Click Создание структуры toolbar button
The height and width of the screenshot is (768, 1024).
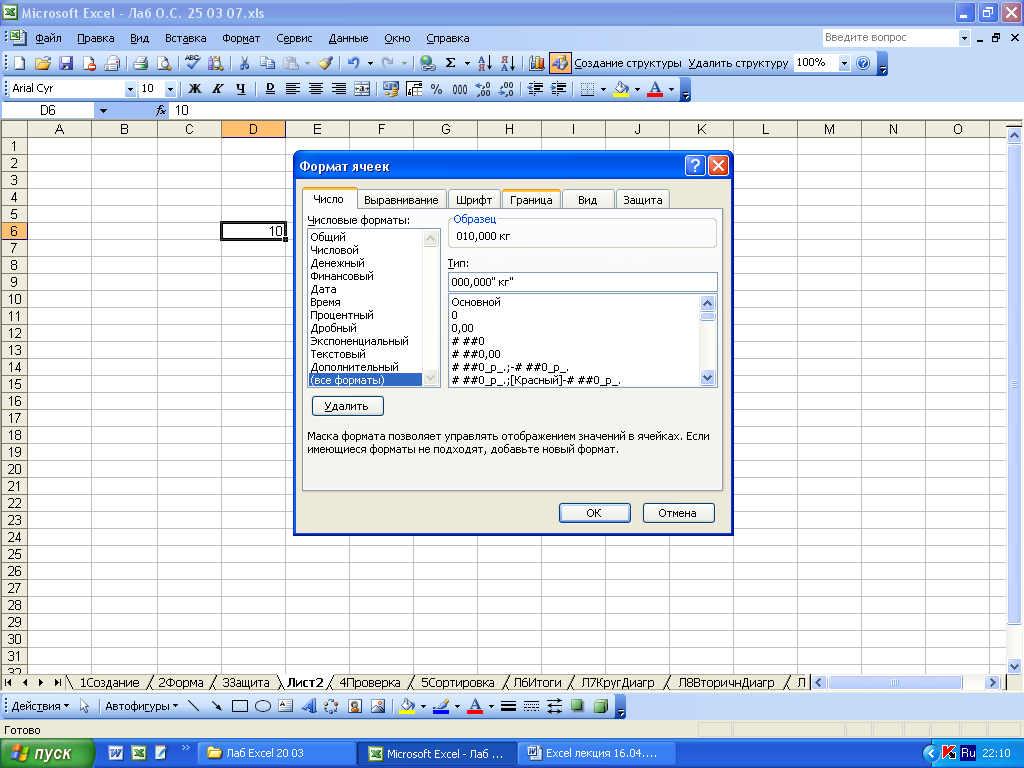(x=627, y=63)
